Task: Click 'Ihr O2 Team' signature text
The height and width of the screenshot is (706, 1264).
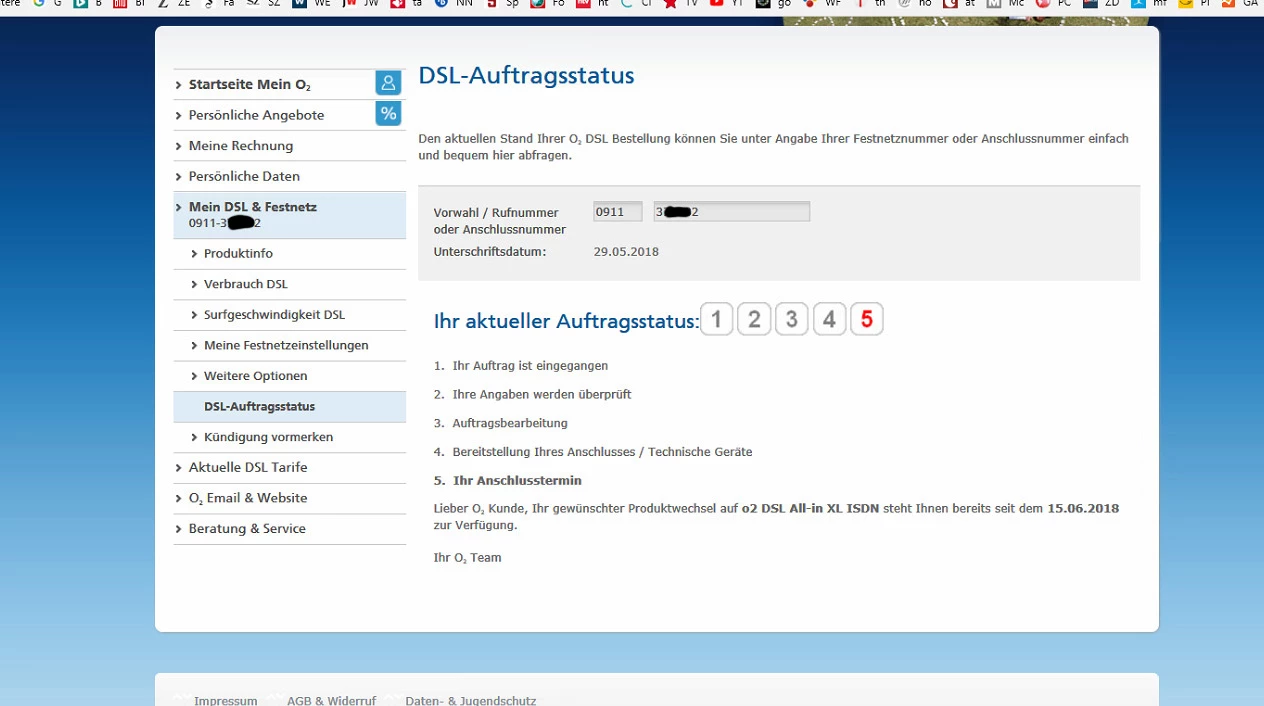Action: pyautogui.click(x=468, y=558)
